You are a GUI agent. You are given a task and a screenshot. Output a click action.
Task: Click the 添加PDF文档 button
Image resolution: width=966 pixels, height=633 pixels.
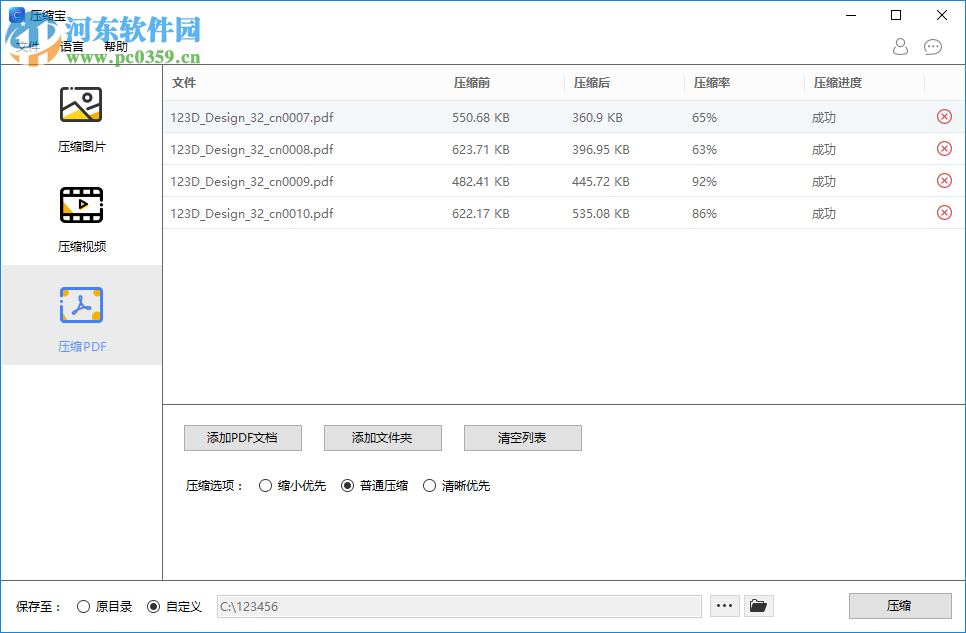[242, 438]
